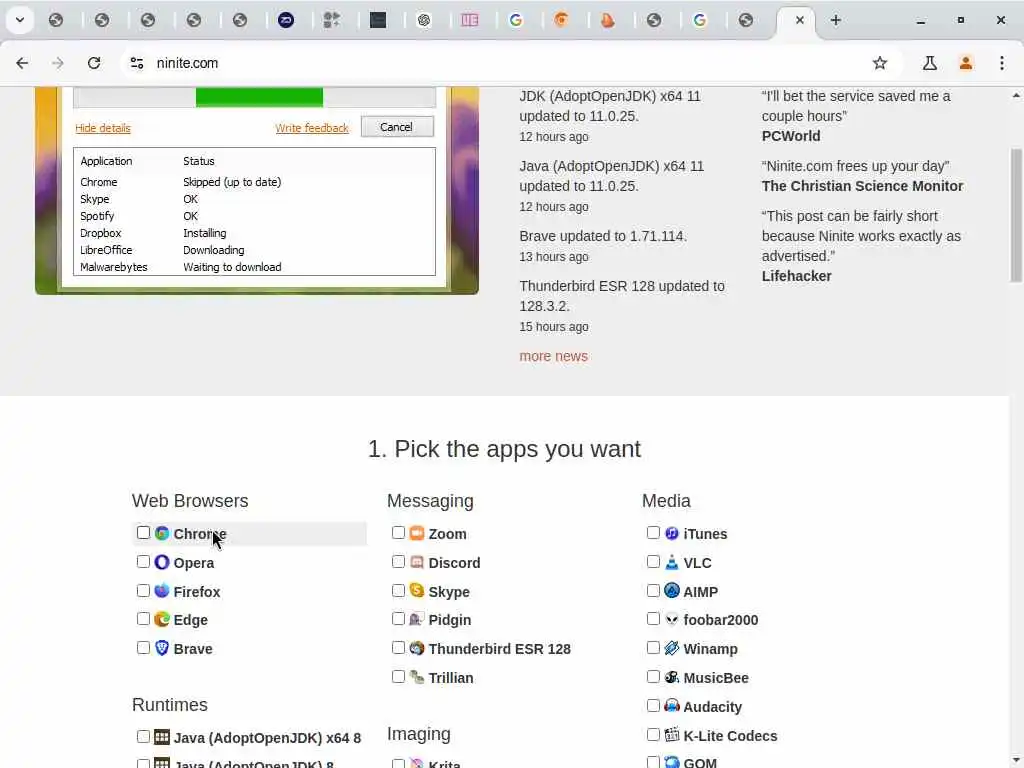Click the Audacity headphones icon
The width and height of the screenshot is (1024, 768).
coord(672,706)
